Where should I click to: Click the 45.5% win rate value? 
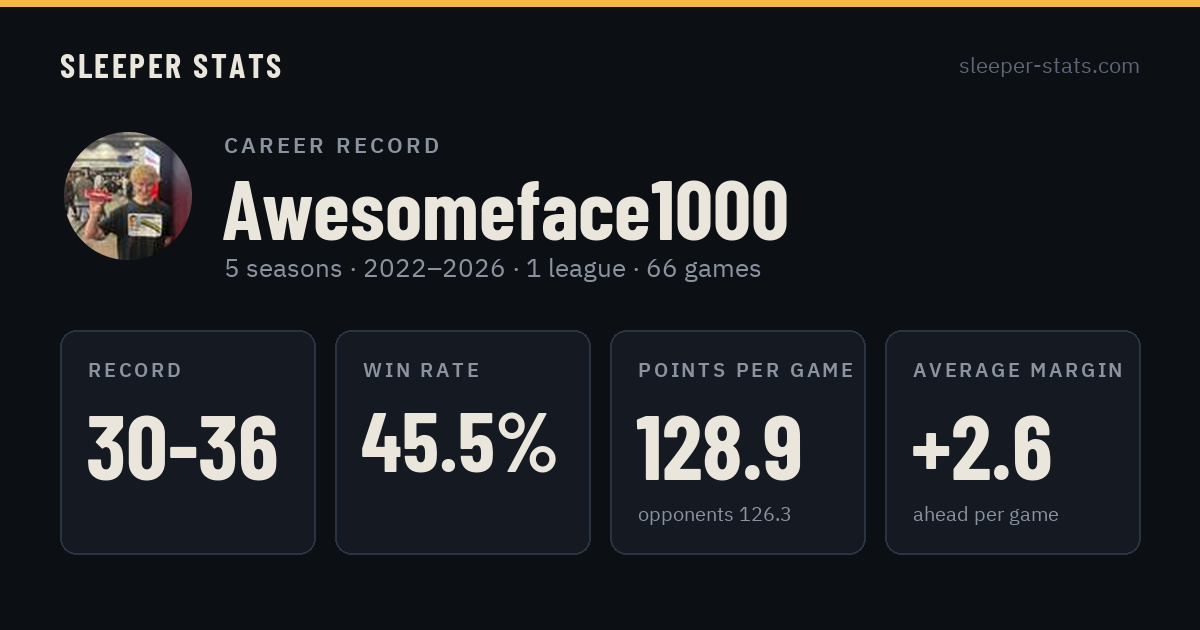click(459, 443)
